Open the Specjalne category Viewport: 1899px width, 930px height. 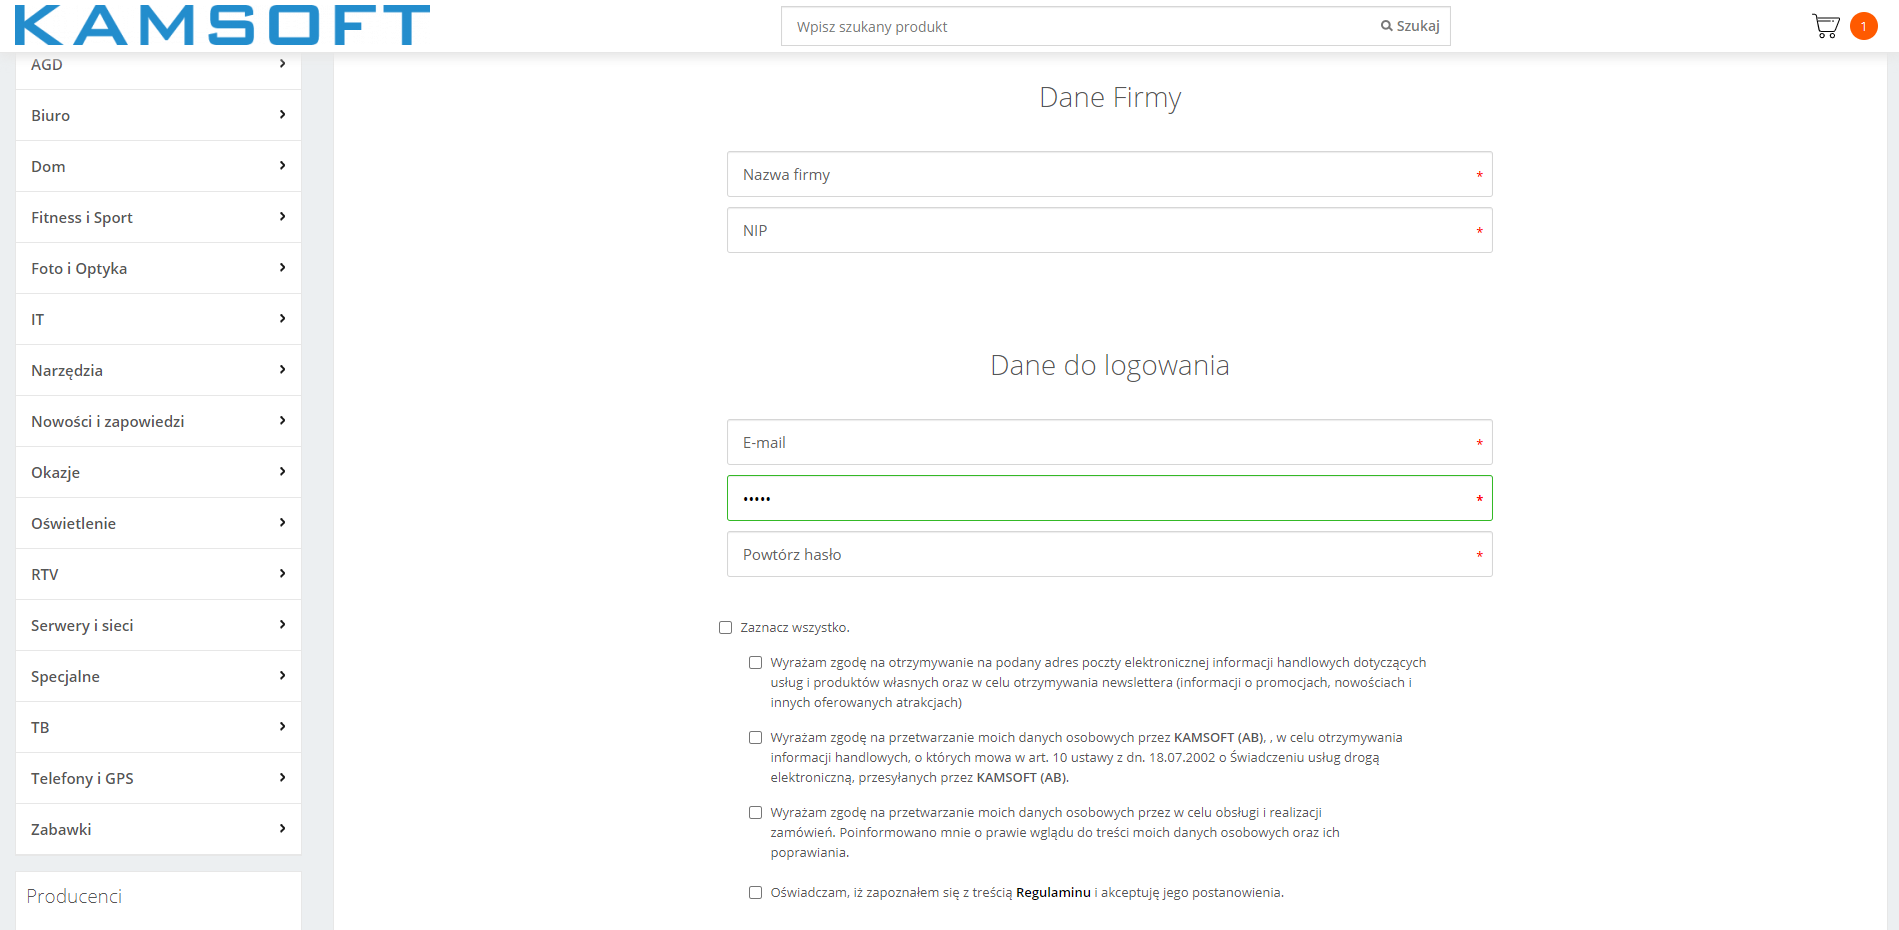tap(158, 676)
